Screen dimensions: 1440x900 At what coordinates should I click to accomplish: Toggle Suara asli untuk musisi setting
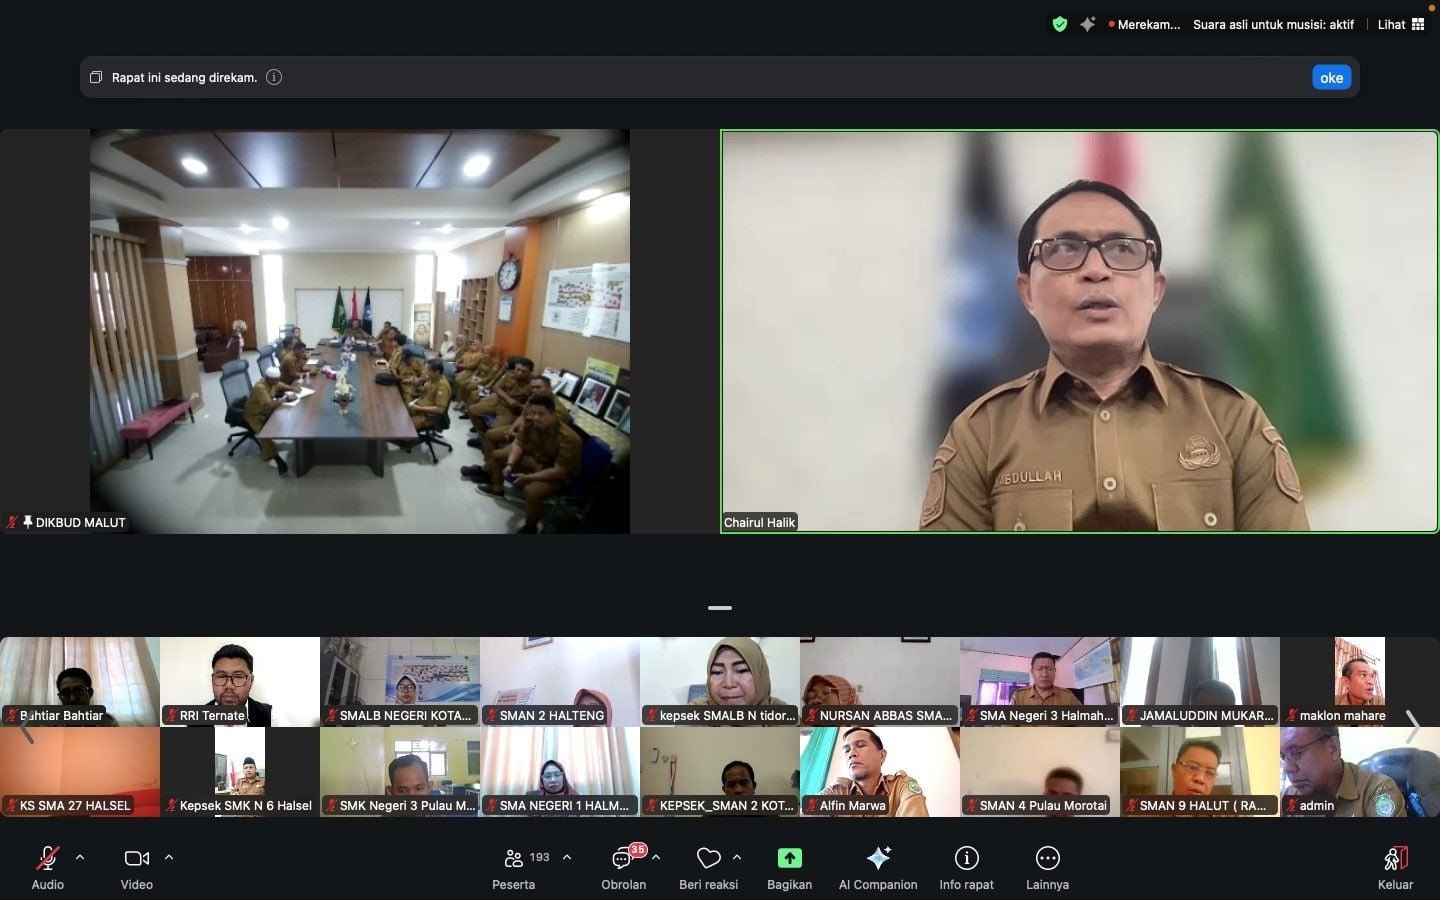1273,24
